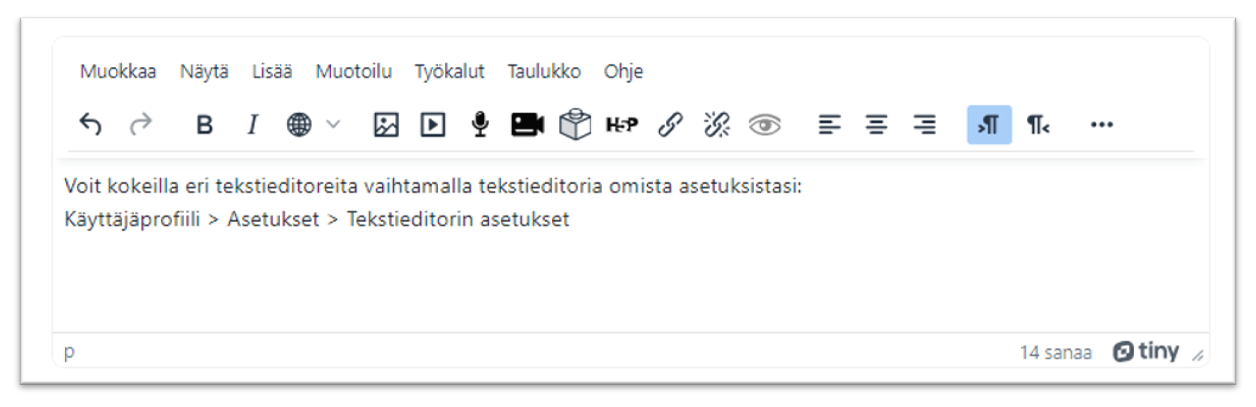Click the tiny logo link
Viewport: 1256px width, 407px height.
point(1146,352)
